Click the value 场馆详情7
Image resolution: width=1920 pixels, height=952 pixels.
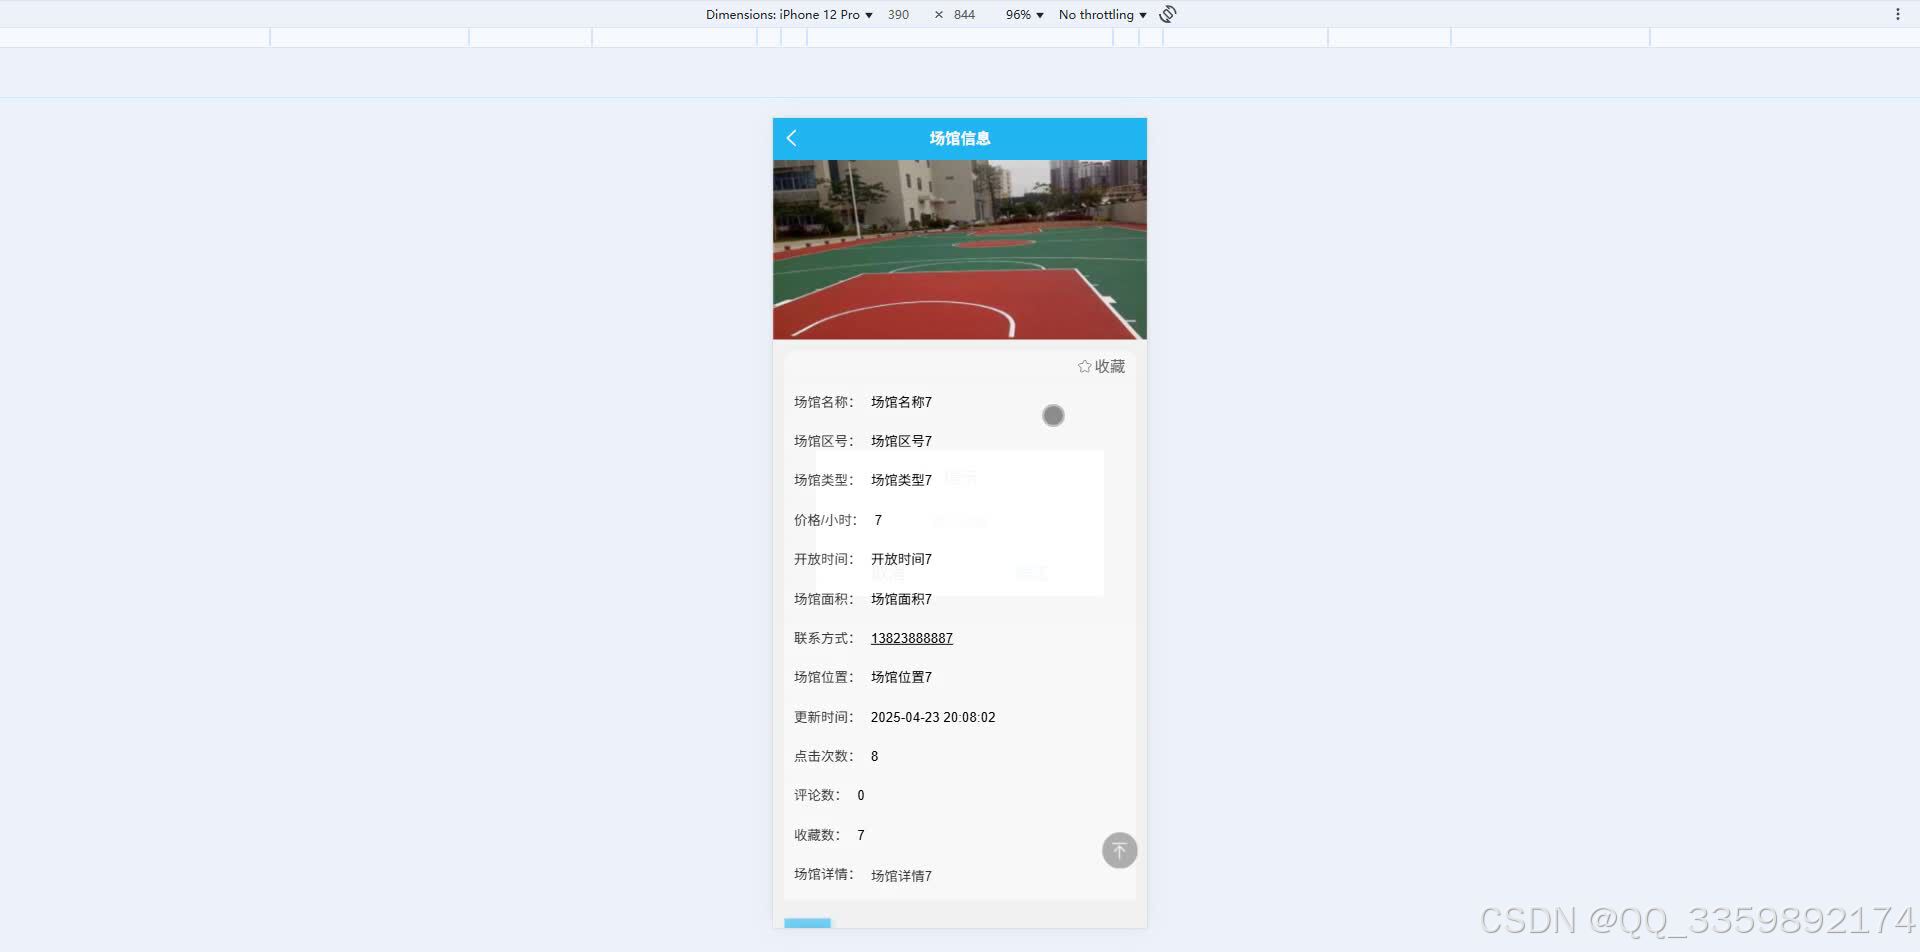coord(901,876)
